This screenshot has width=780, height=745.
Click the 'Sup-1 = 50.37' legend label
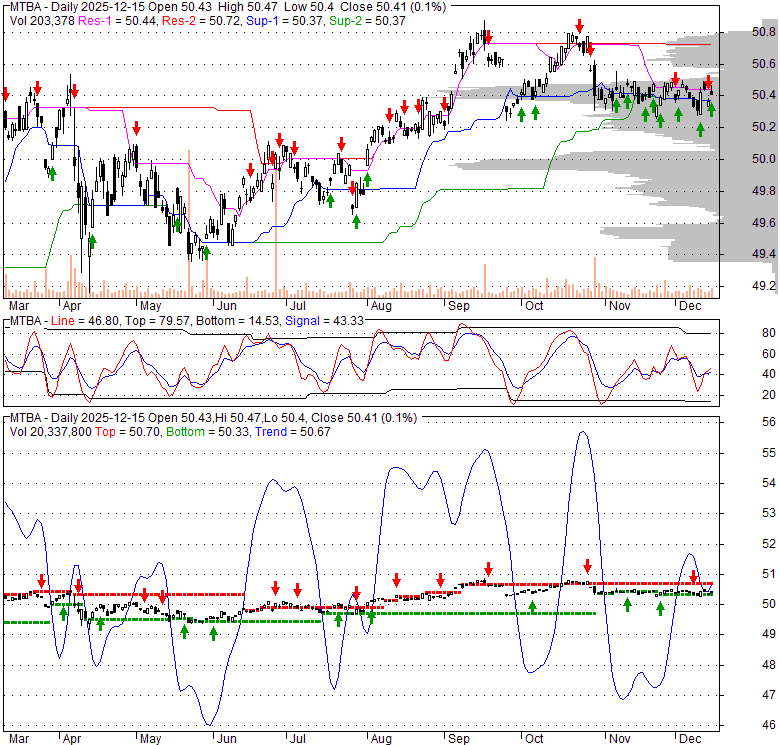point(286,21)
